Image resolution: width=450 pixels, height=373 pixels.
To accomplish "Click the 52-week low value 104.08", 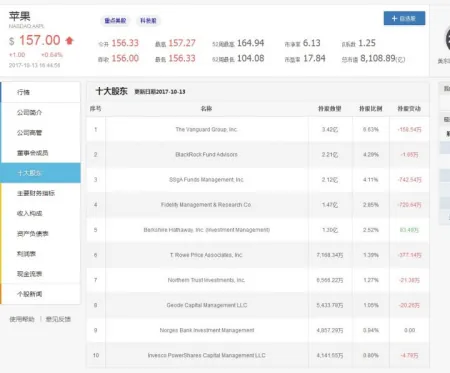I will click(251, 58).
